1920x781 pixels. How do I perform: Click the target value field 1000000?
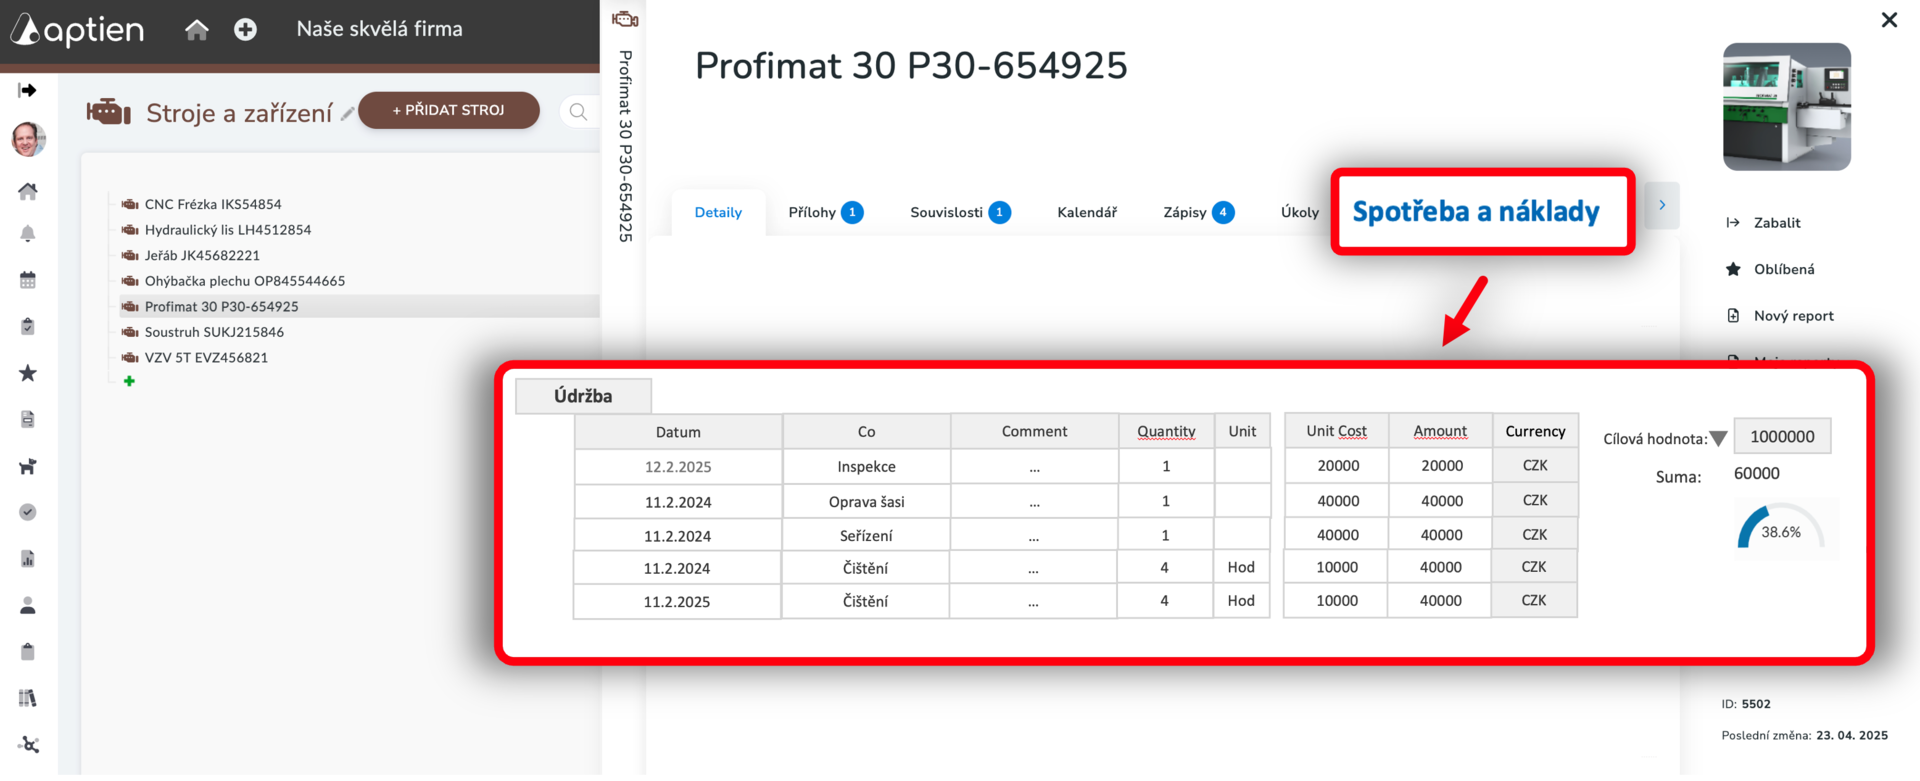(x=1782, y=436)
